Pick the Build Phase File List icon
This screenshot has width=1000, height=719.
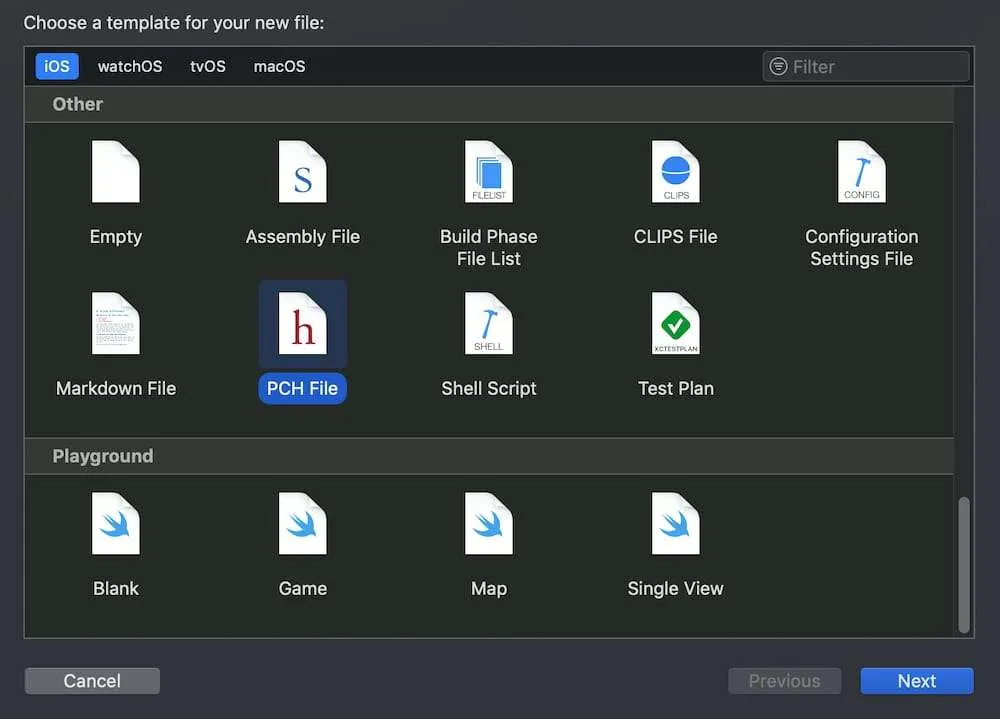[489, 172]
